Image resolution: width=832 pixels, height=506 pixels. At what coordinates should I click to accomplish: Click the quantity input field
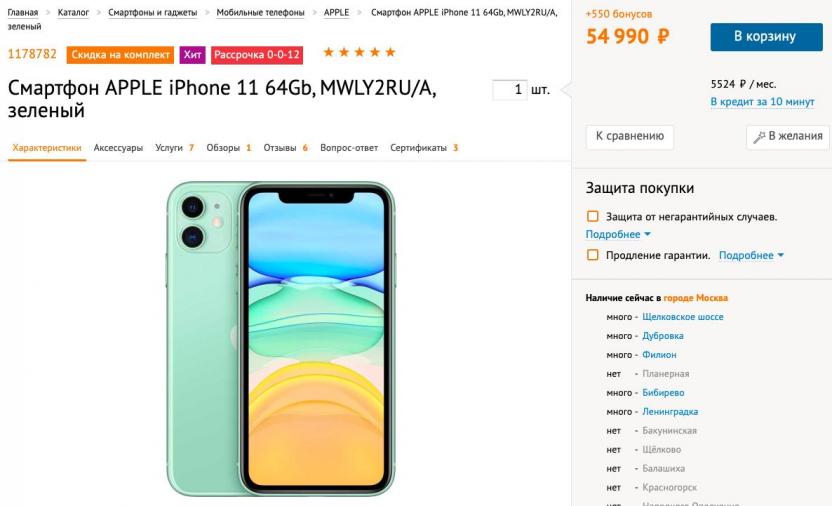pyautogui.click(x=509, y=90)
